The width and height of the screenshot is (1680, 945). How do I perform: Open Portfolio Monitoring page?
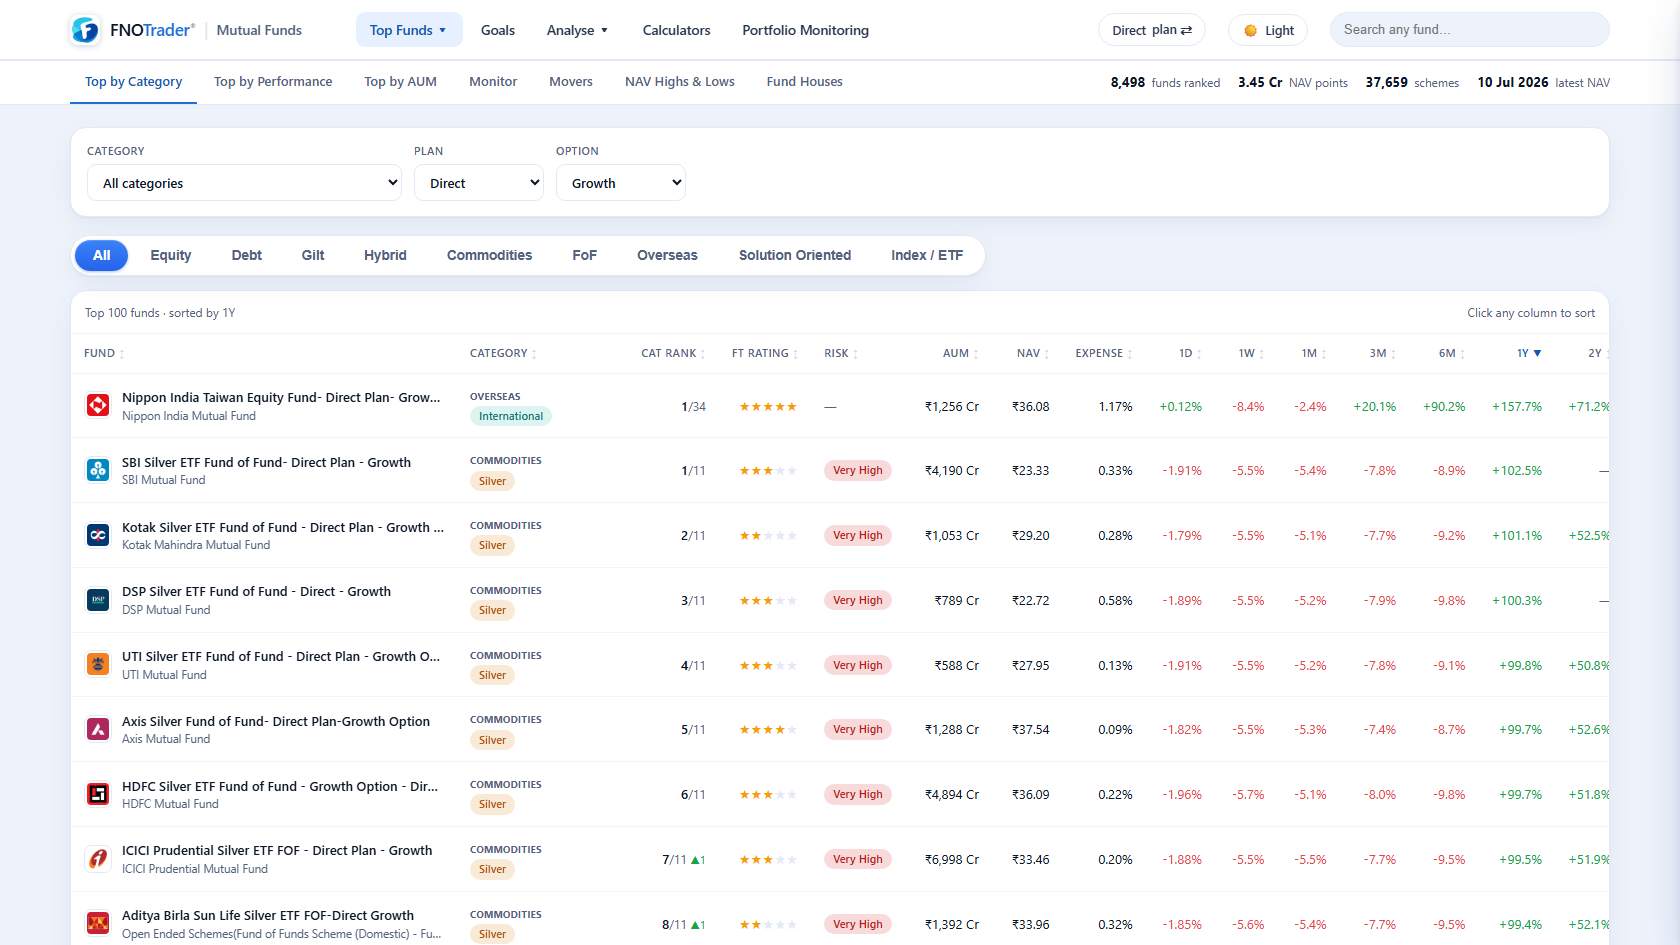coord(805,30)
